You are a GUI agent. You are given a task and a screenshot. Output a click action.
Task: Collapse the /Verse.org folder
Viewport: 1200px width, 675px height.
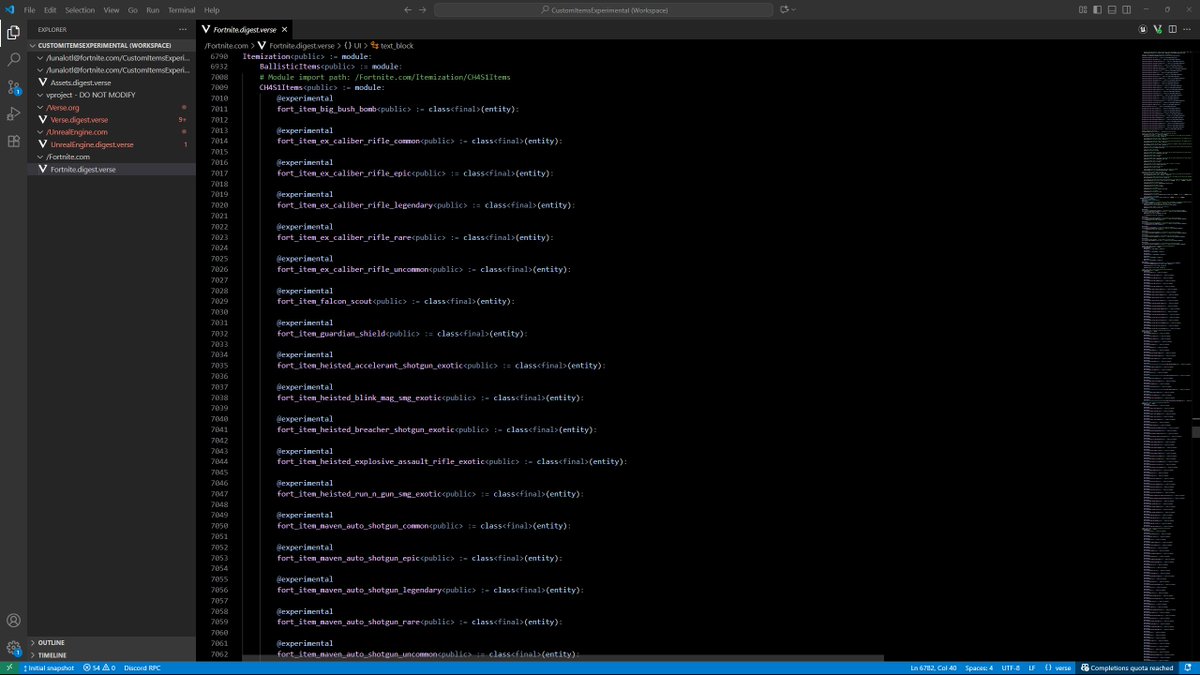point(112,107)
